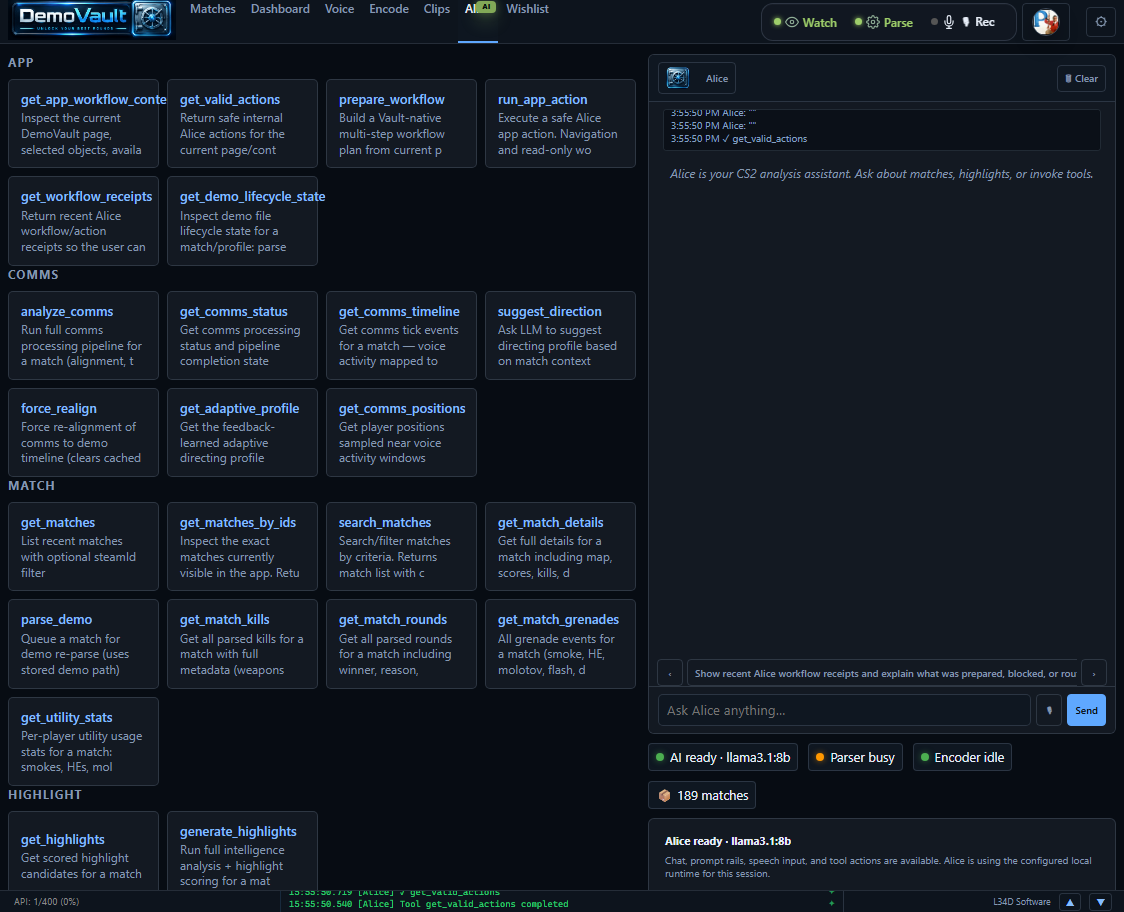
Task: Open settings via the top-right gear
Action: coord(1101,22)
